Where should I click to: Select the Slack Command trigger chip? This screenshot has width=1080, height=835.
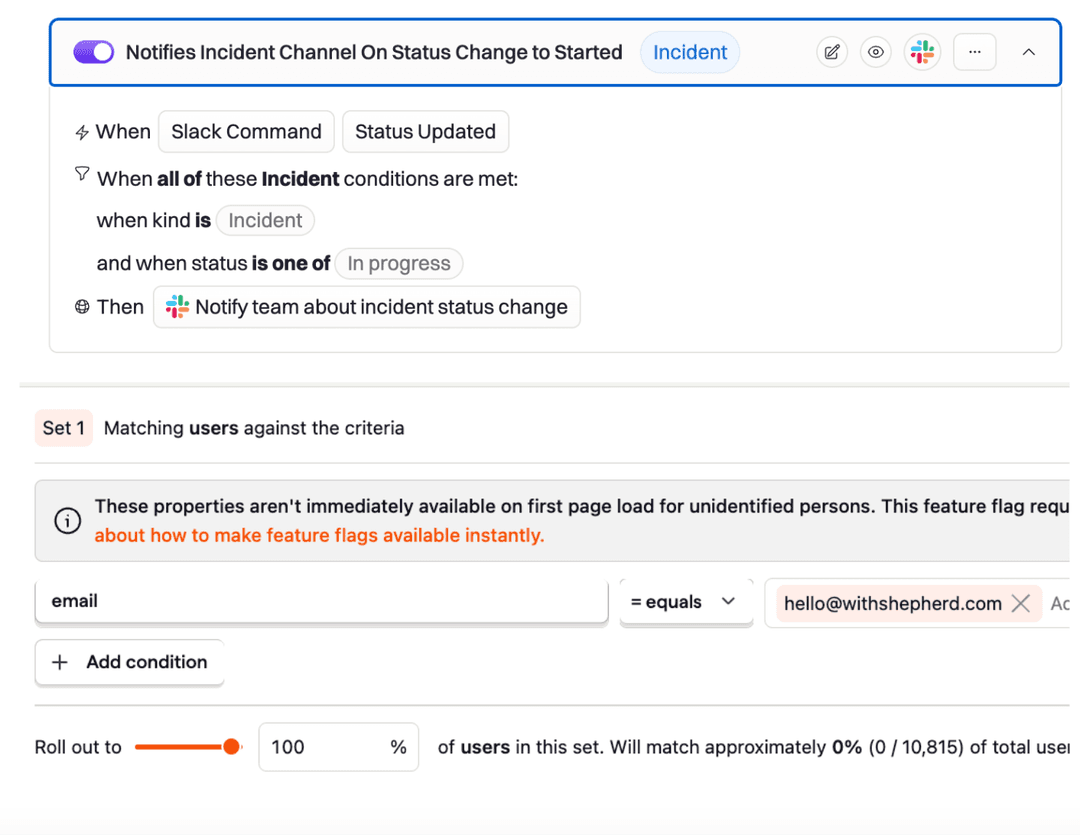(246, 132)
